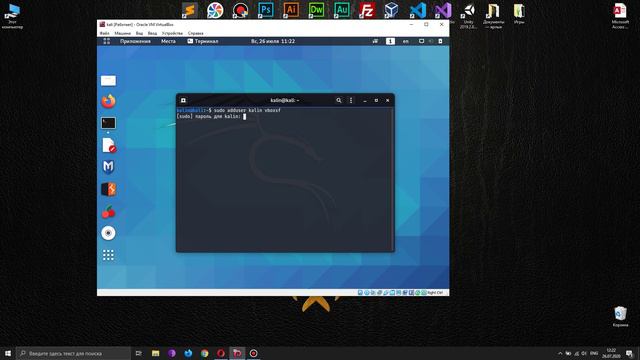
Task: Open the Машина menu in VirtualBox
Action: 122,33
